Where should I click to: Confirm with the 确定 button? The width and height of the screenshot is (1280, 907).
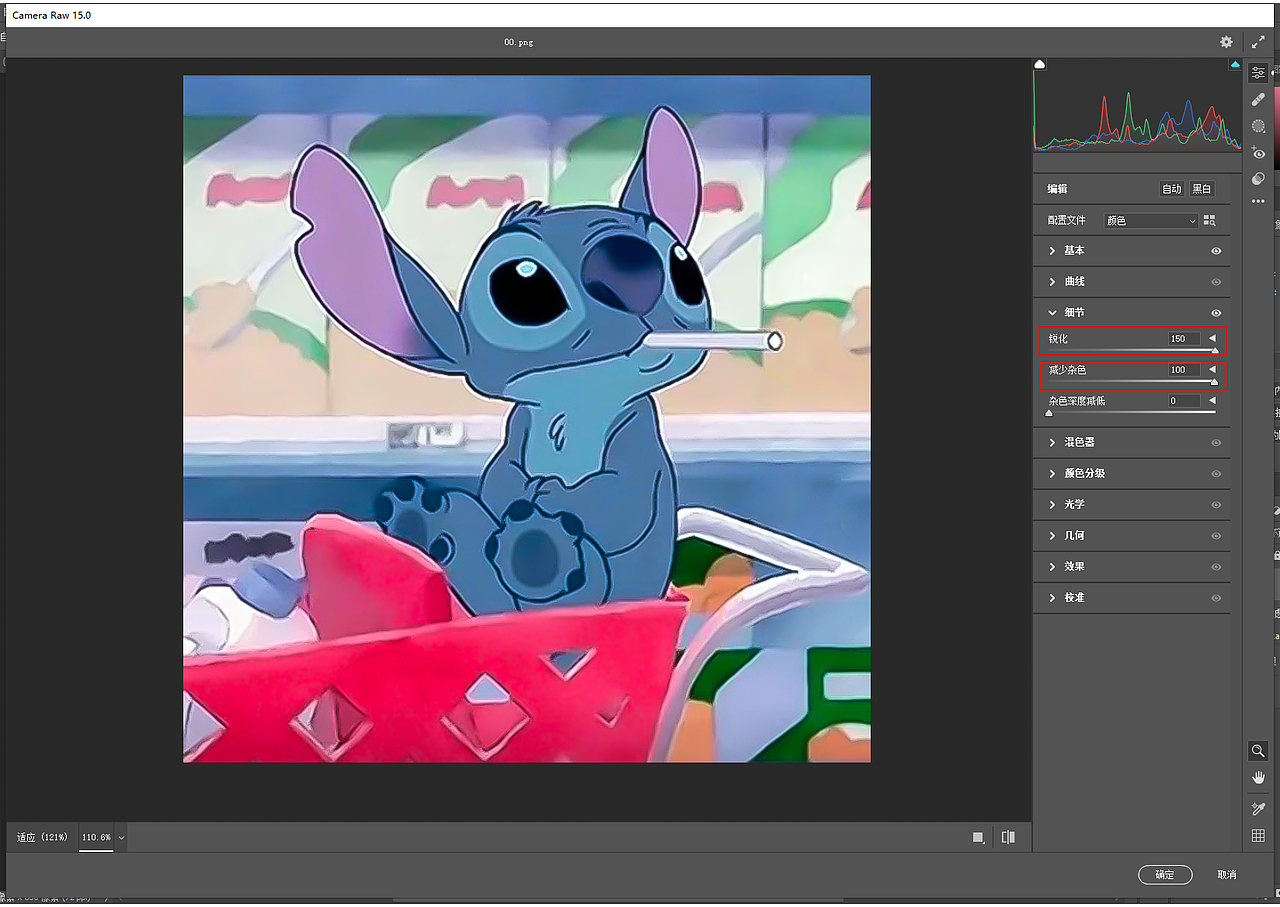click(x=1165, y=874)
